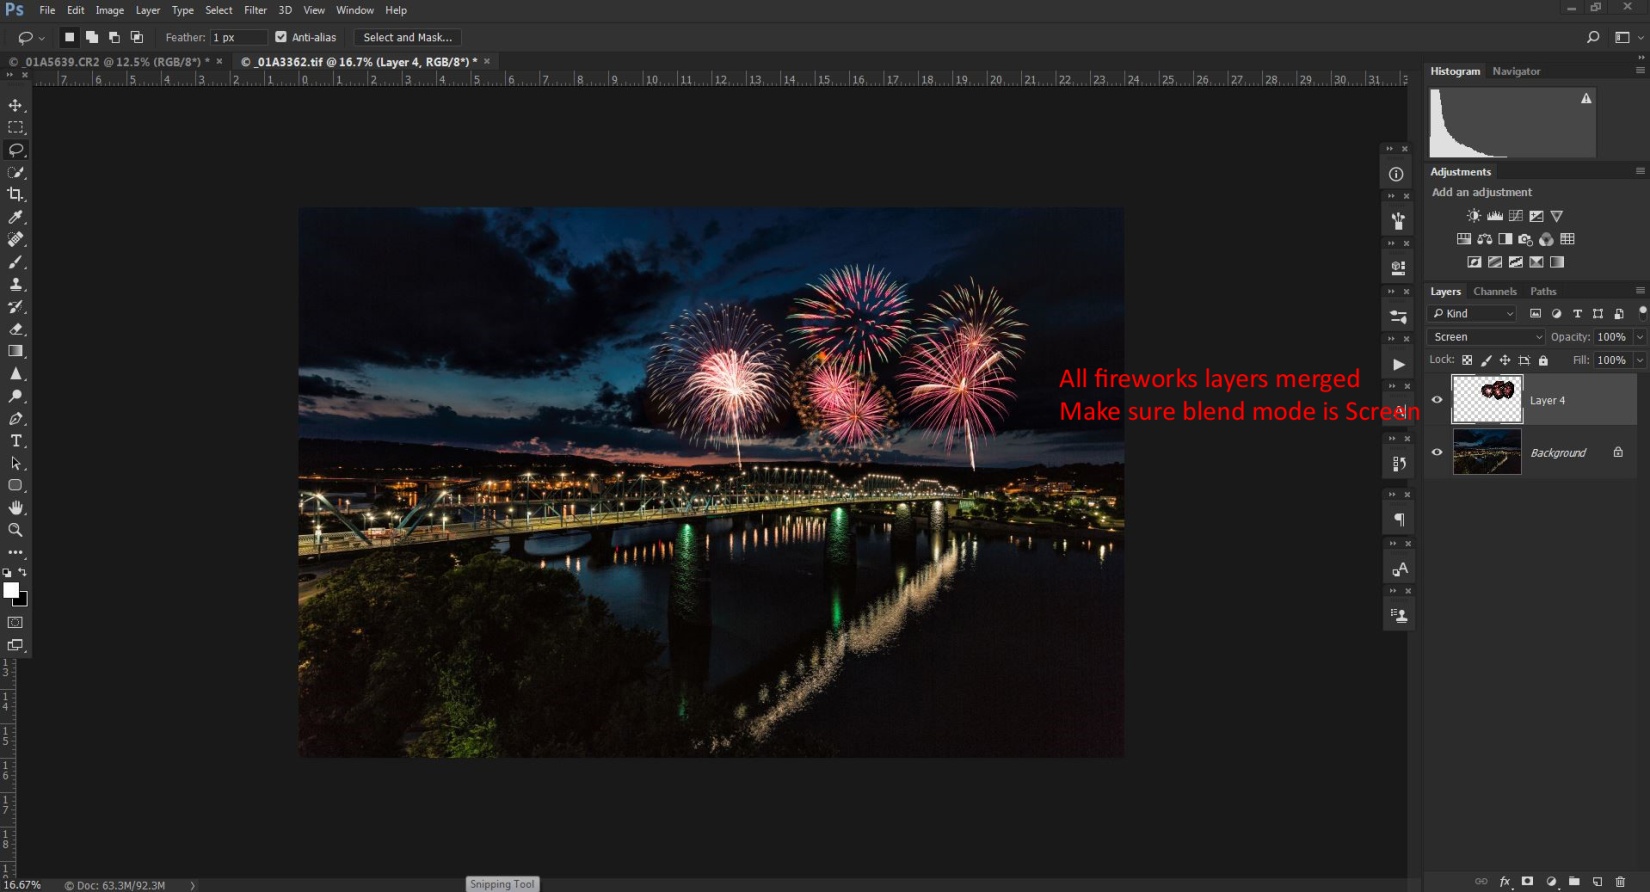This screenshot has width=1650, height=892.
Task: Select the Clone Stamp tool
Action: pyautogui.click(x=15, y=284)
